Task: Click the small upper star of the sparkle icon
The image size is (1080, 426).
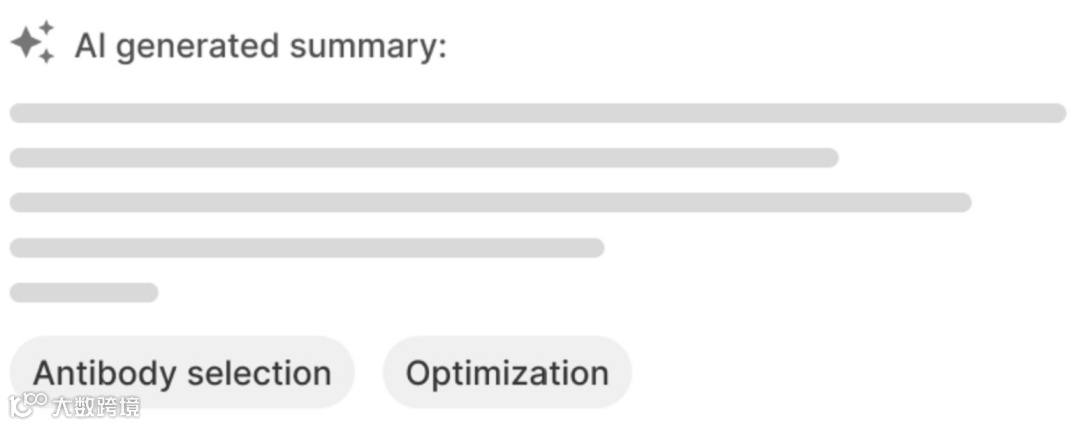Action: click(45, 28)
